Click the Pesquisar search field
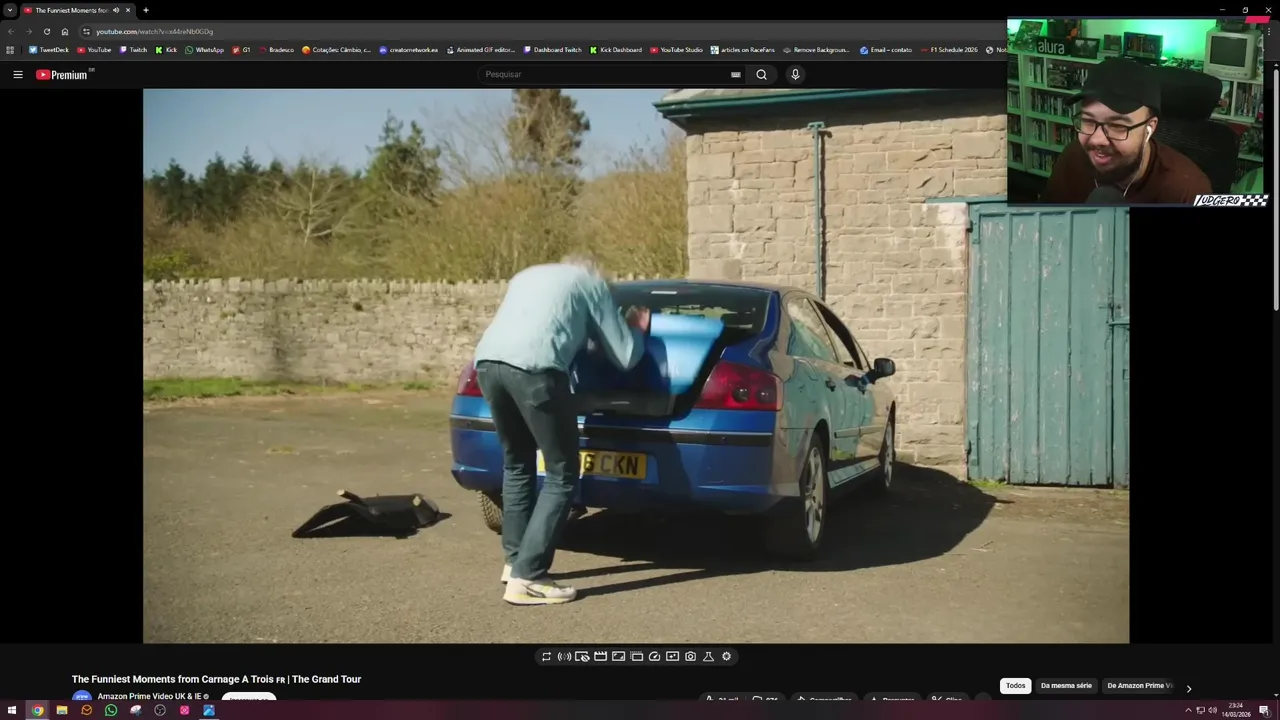The height and width of the screenshot is (720, 1280). (x=605, y=74)
